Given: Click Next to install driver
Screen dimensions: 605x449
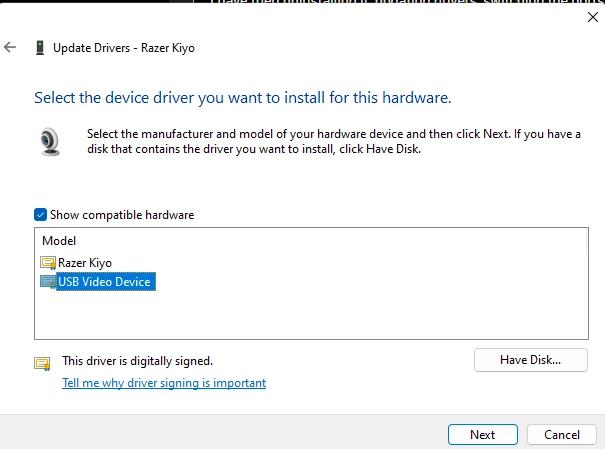Looking at the screenshot, I should pyautogui.click(x=483, y=435).
